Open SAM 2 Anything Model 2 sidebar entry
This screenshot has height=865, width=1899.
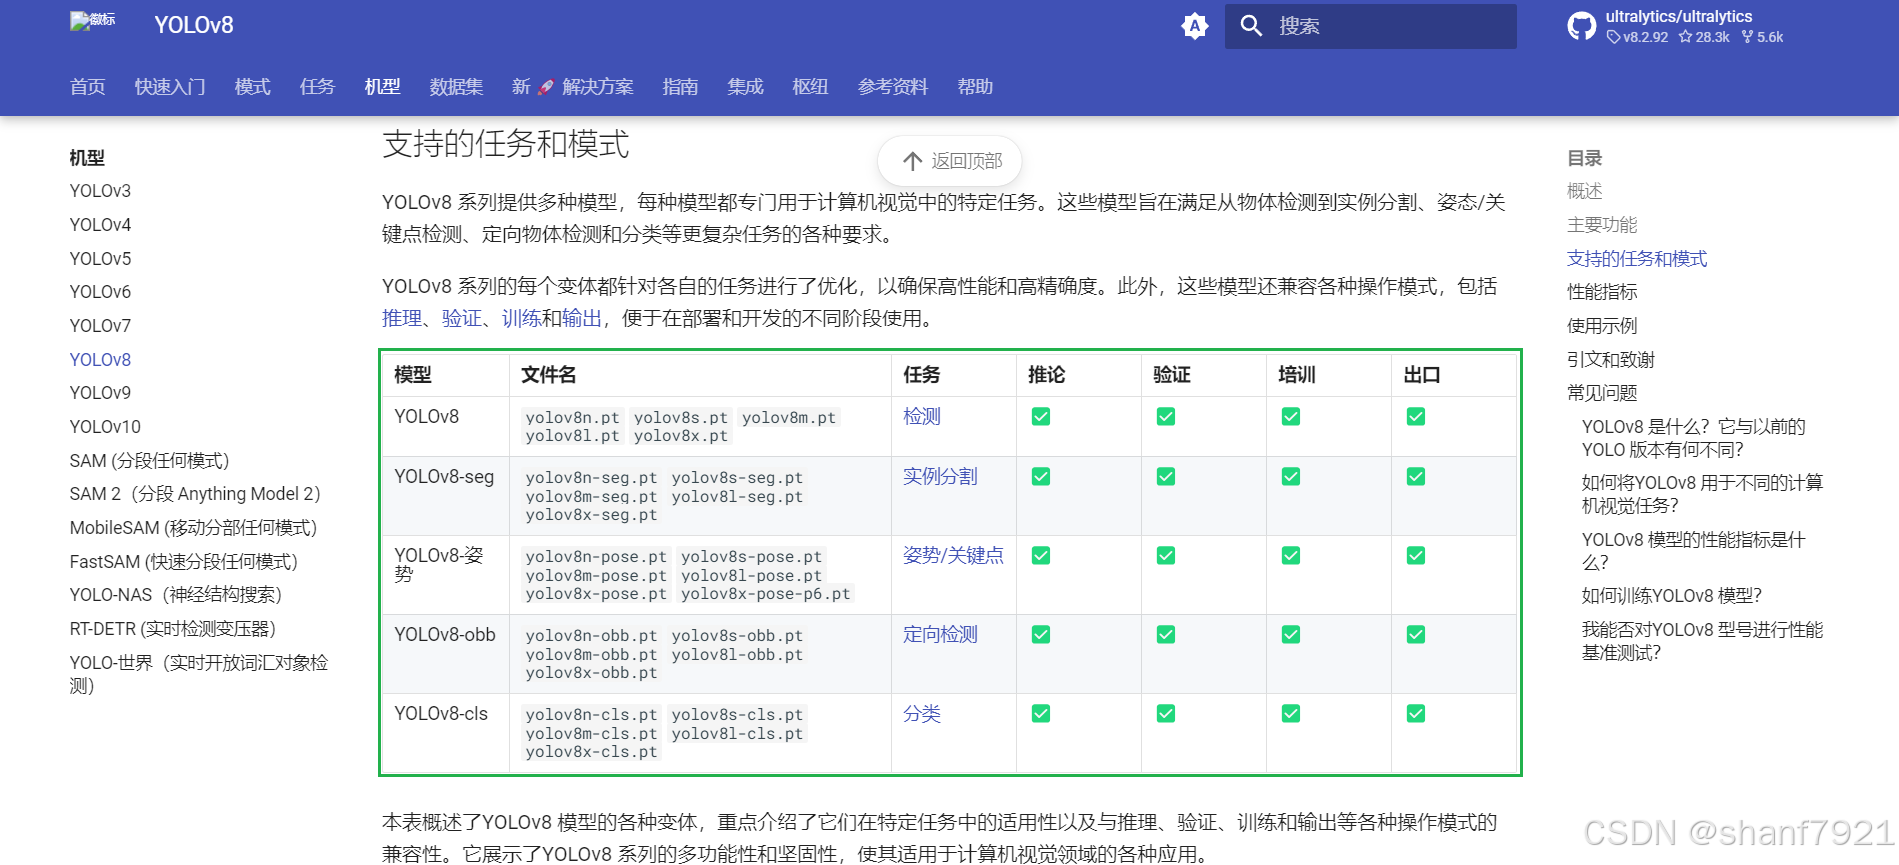tap(195, 494)
